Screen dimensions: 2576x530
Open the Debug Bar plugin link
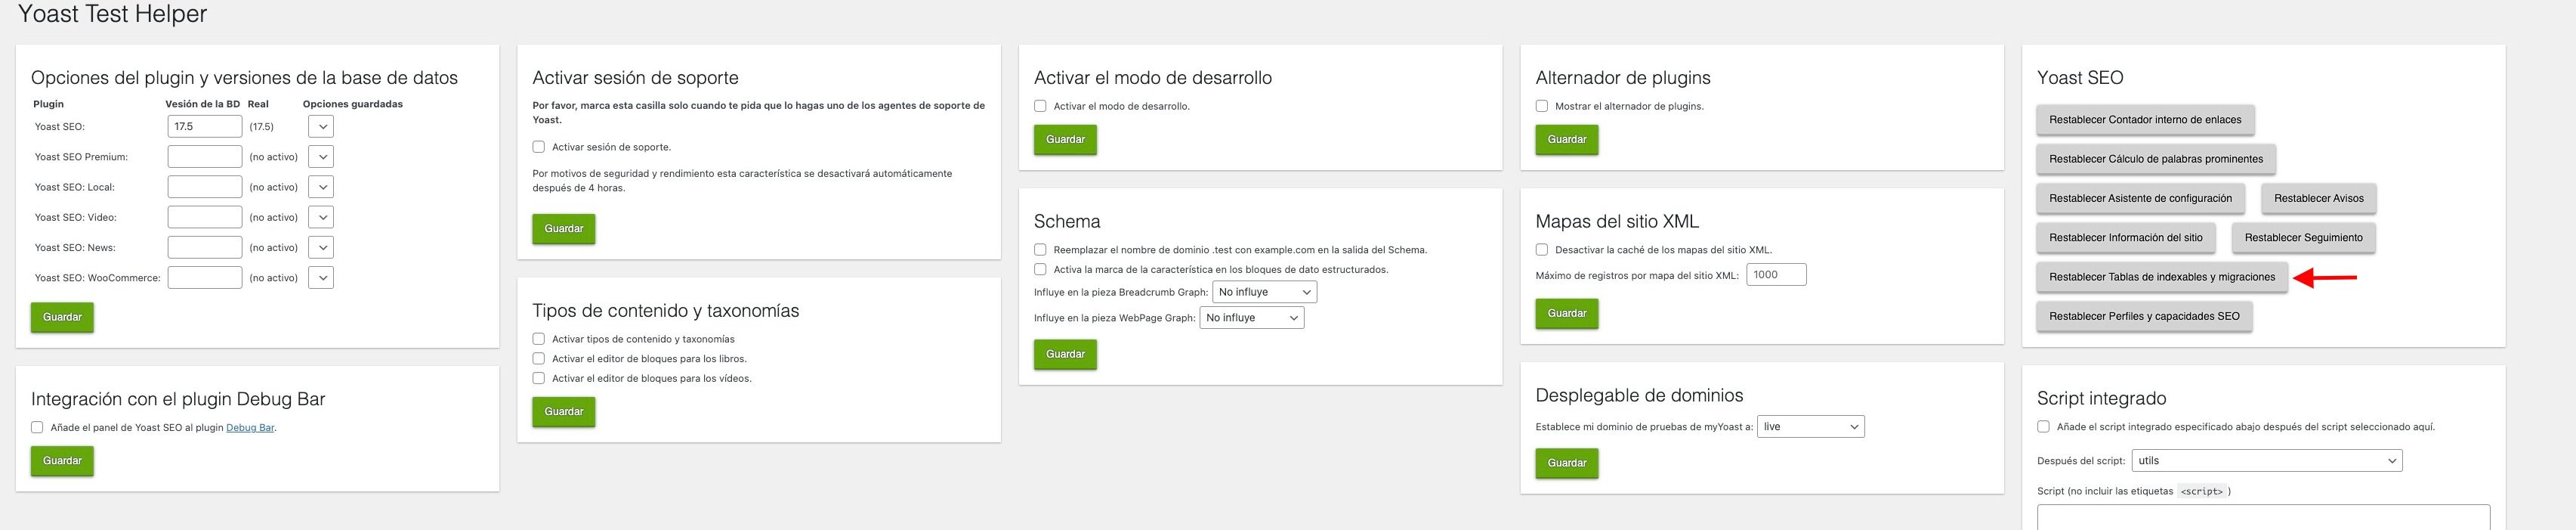click(250, 428)
